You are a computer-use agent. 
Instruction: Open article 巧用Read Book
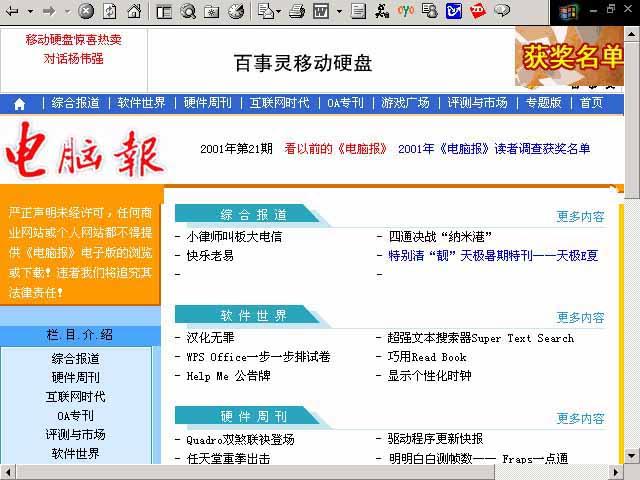(x=427, y=357)
